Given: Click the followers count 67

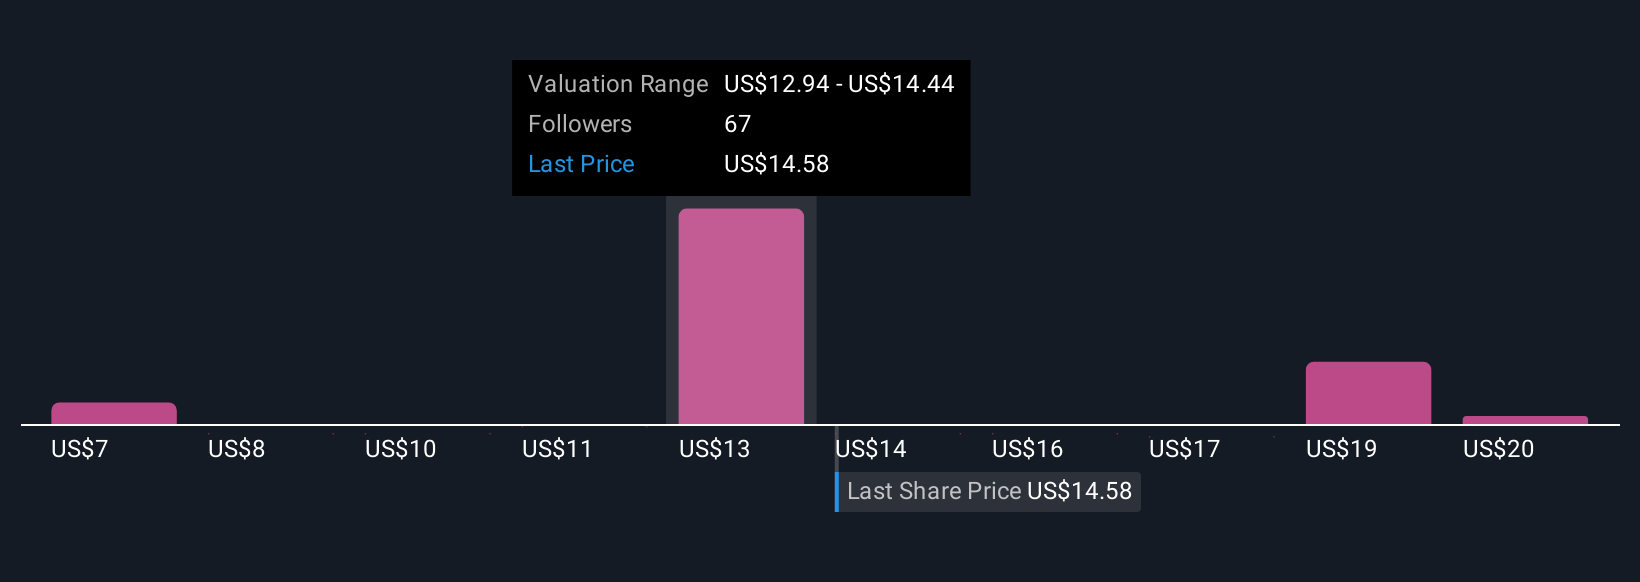Looking at the screenshot, I should point(737,124).
